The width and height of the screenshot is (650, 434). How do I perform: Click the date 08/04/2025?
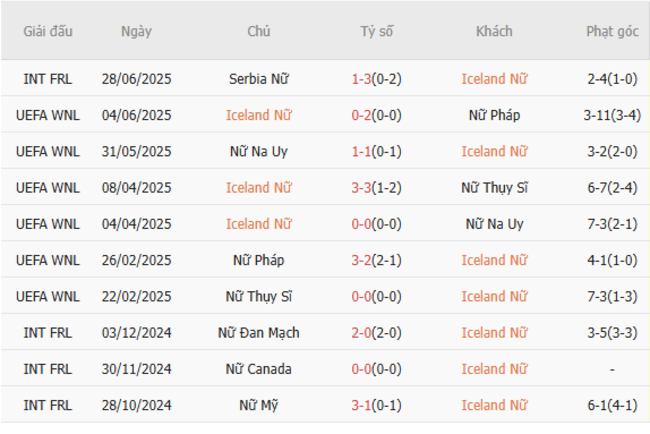(136, 188)
